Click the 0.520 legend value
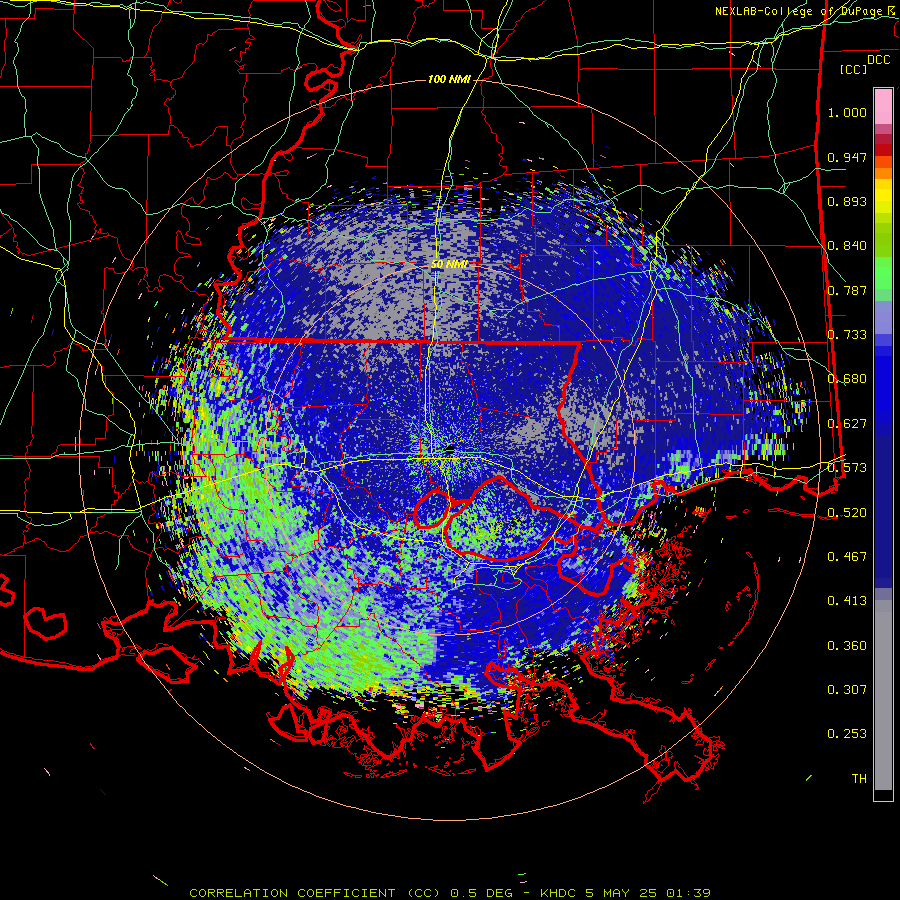Screen dimensions: 900x900 click(x=847, y=512)
